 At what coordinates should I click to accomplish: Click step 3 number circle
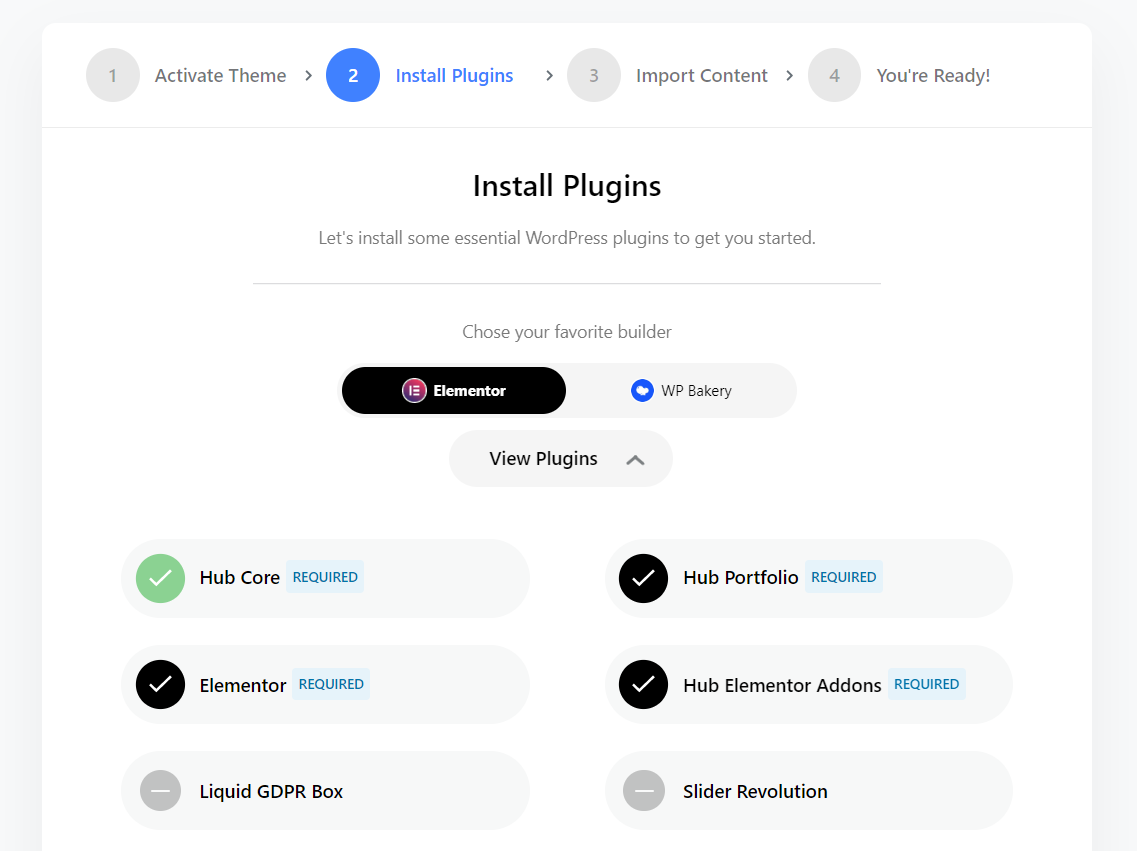click(594, 76)
